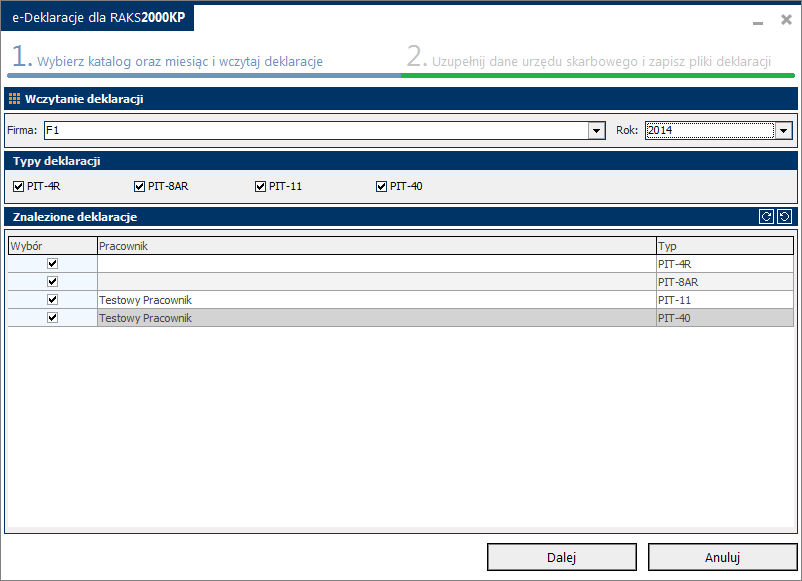
Task: Click the Anuluj button
Action: (722, 557)
